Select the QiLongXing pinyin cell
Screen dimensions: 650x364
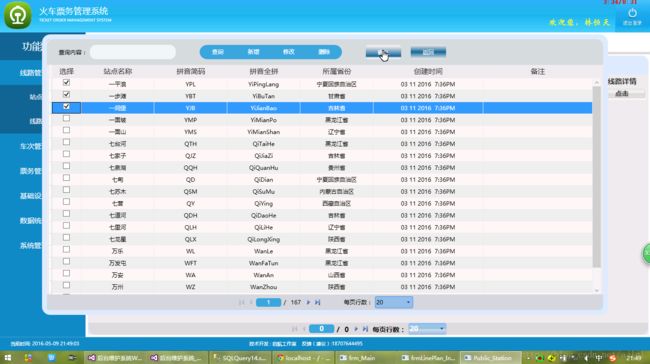tap(264, 239)
